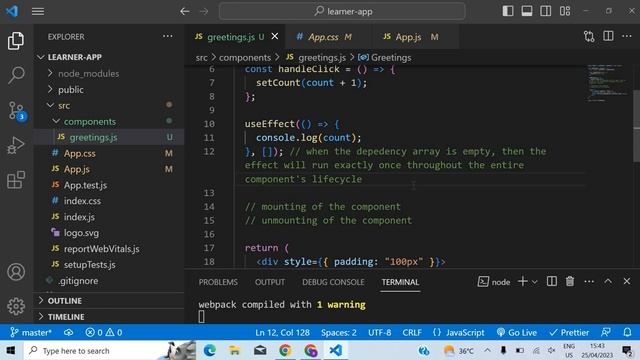Image resolution: width=640 pixels, height=360 pixels.
Task: Open the Extensions view
Action: [16, 180]
